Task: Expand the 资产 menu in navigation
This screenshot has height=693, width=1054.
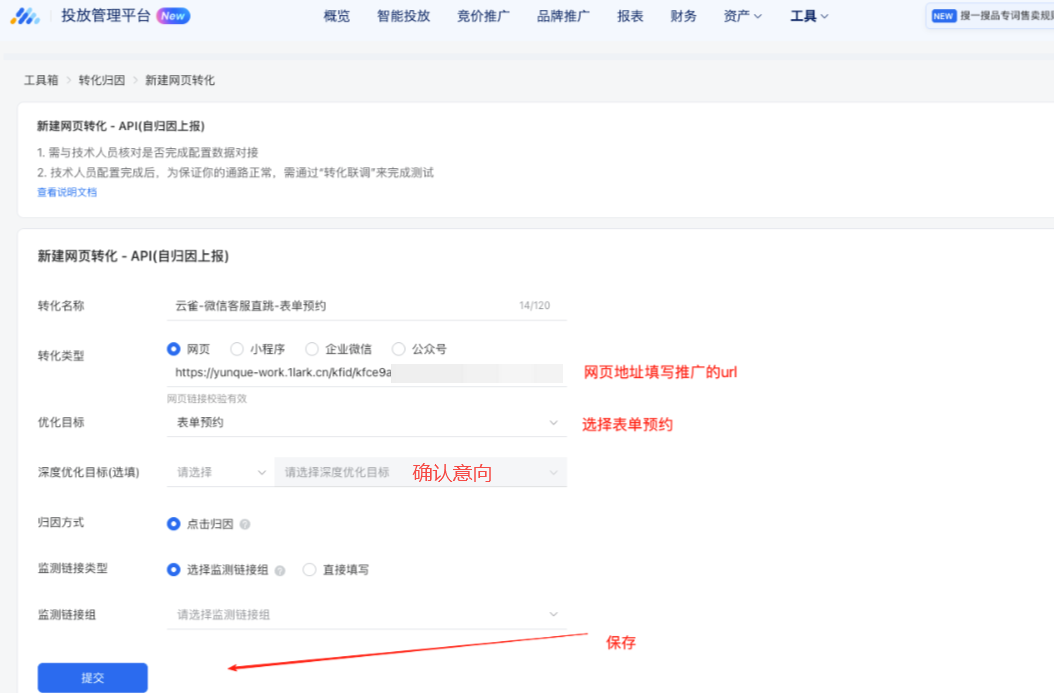Action: [742, 16]
